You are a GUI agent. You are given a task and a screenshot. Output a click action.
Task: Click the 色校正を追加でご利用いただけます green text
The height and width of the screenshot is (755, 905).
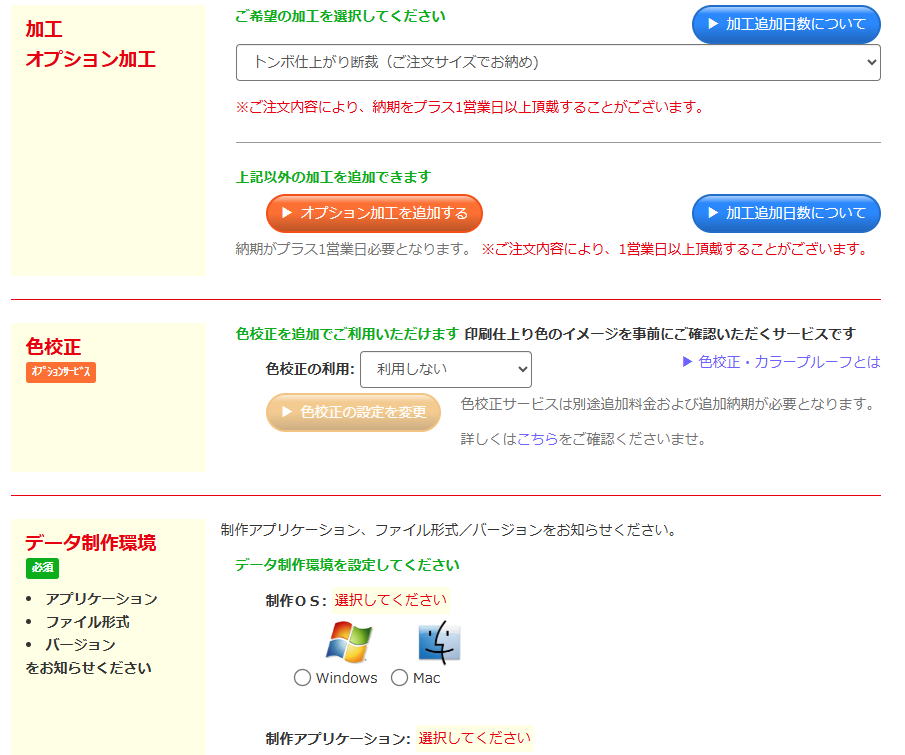click(347, 334)
